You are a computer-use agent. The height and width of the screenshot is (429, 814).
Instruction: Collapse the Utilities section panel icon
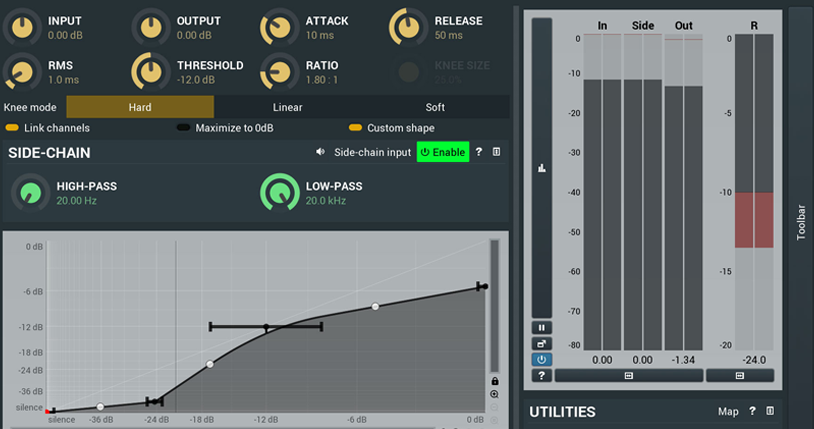point(770,411)
